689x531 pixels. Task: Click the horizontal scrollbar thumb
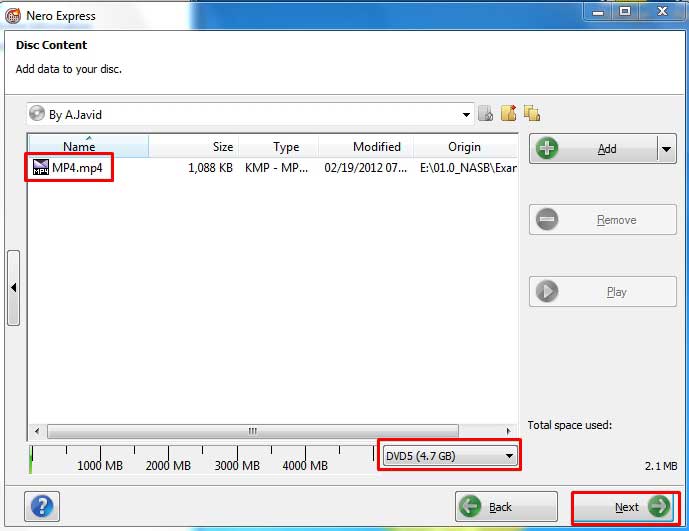click(x=253, y=431)
